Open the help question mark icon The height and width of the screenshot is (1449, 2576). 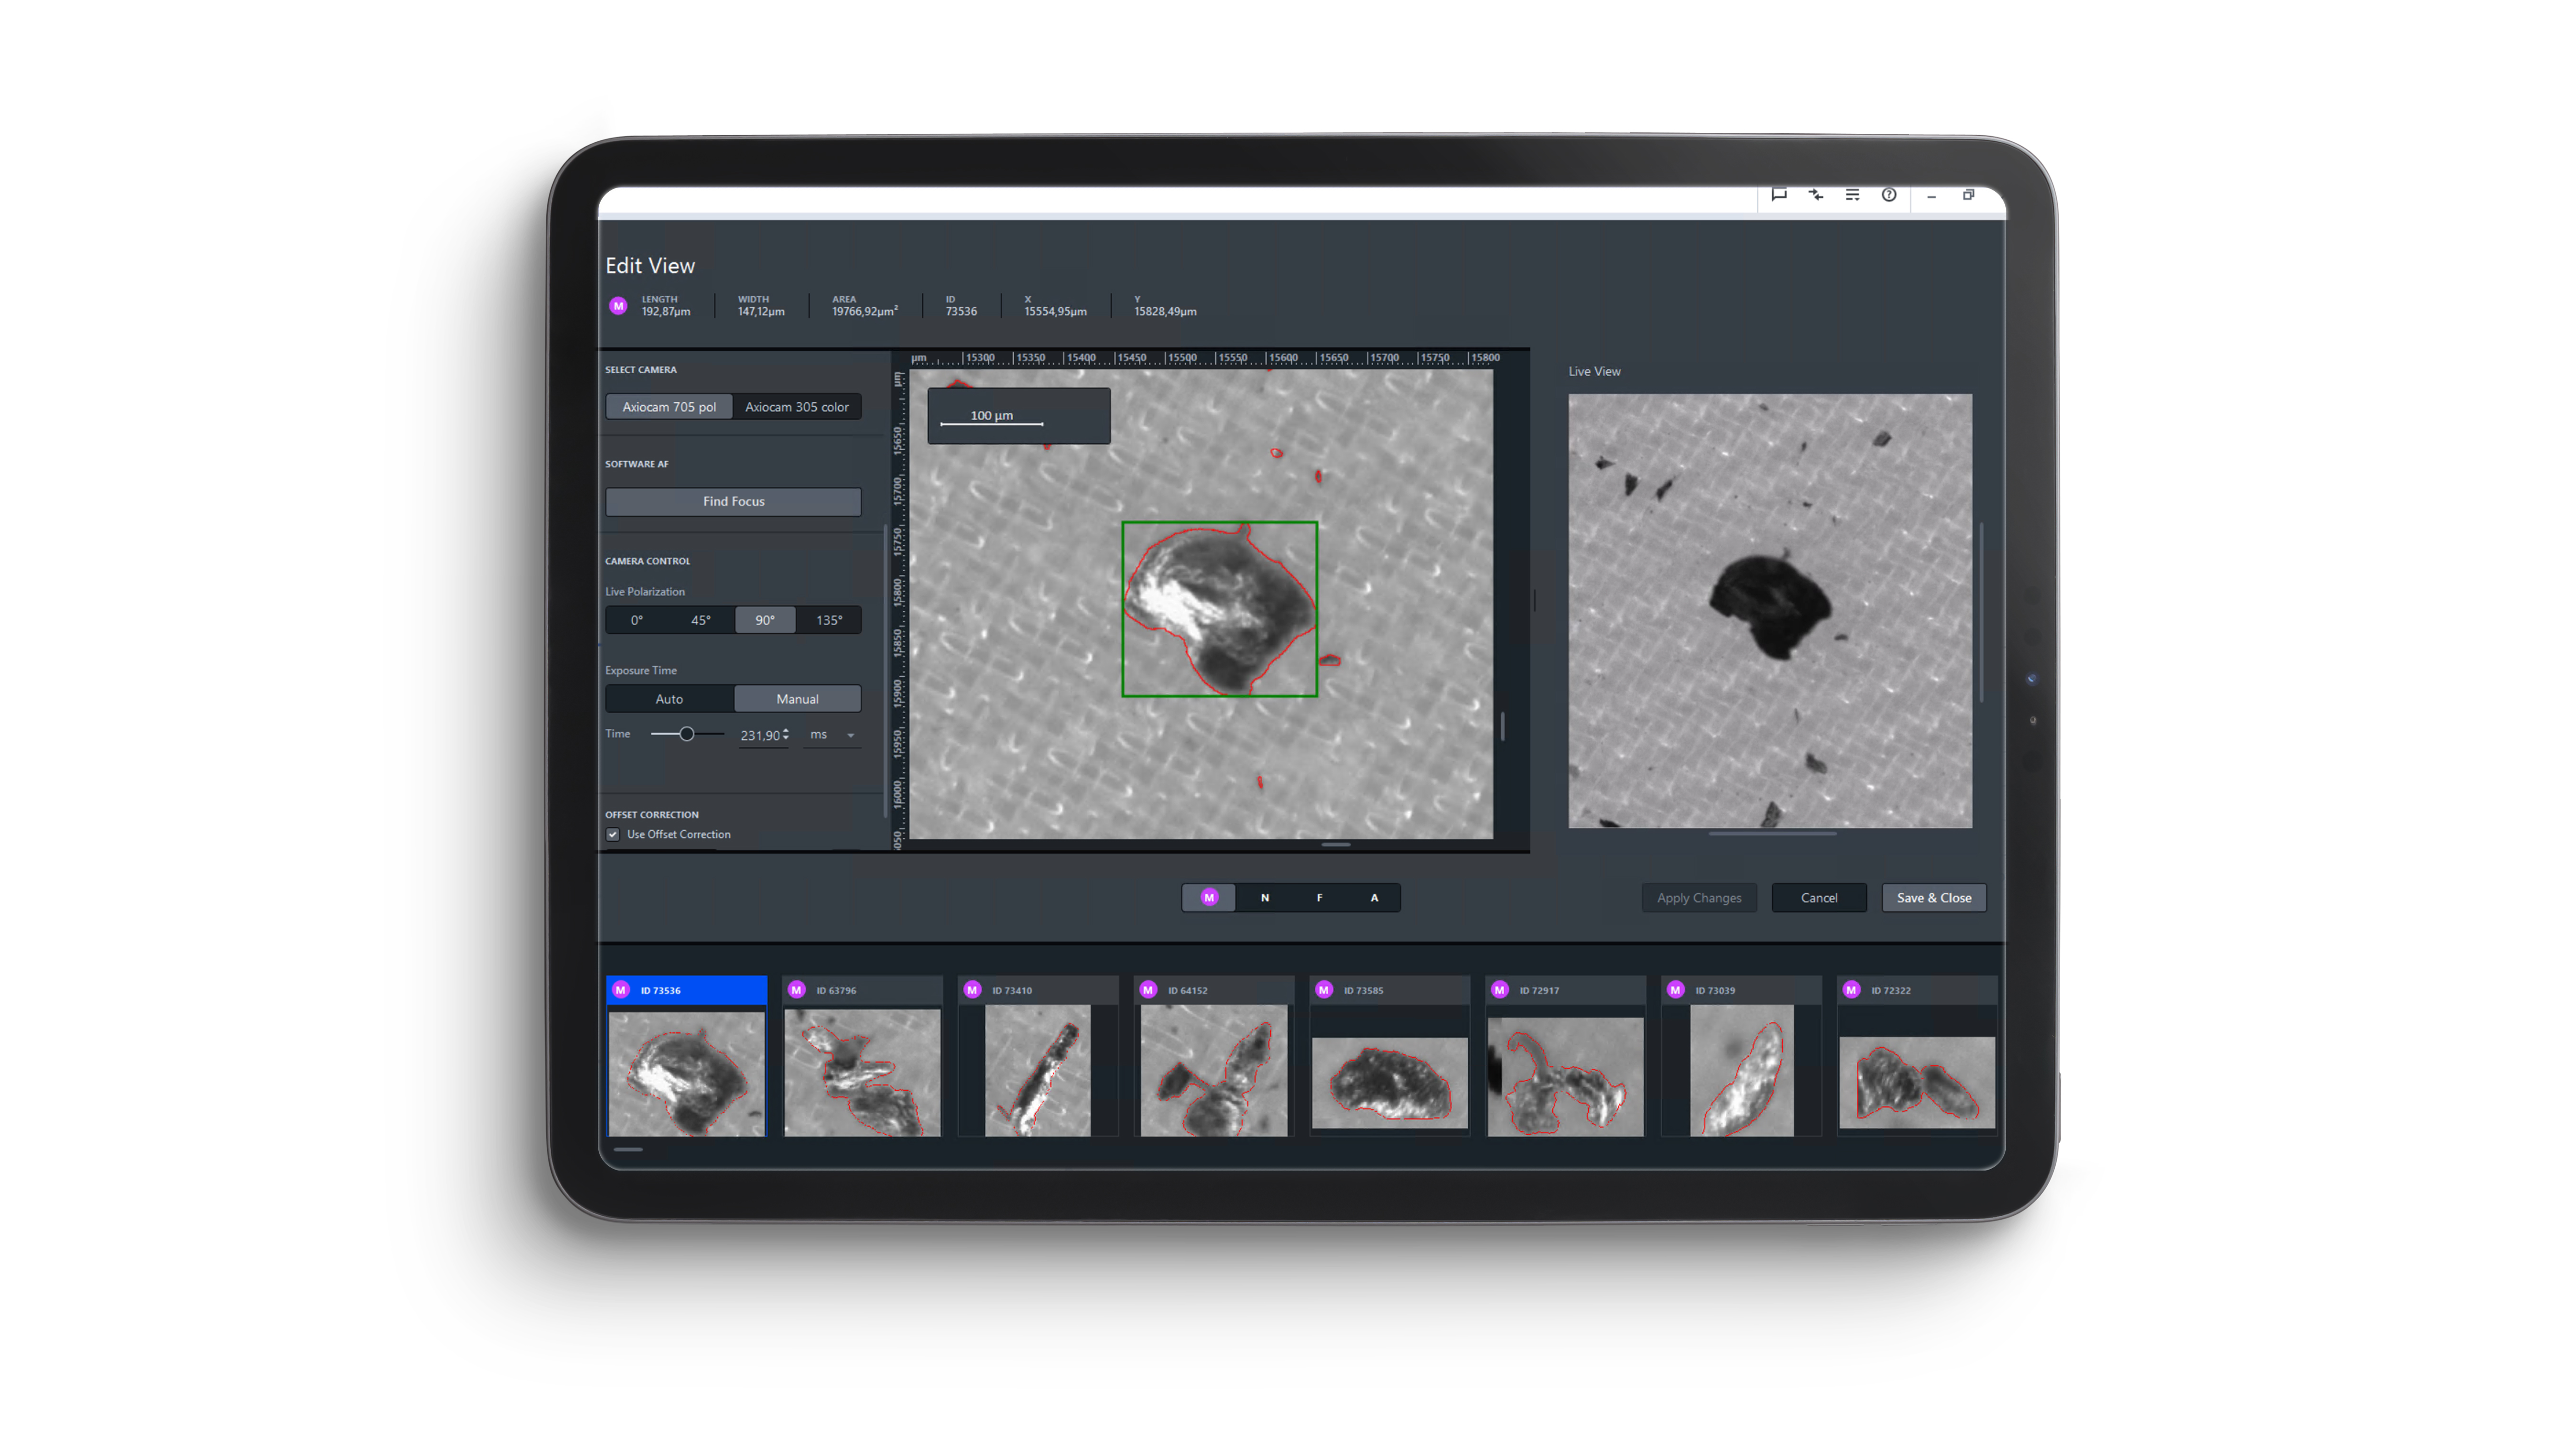(1888, 195)
